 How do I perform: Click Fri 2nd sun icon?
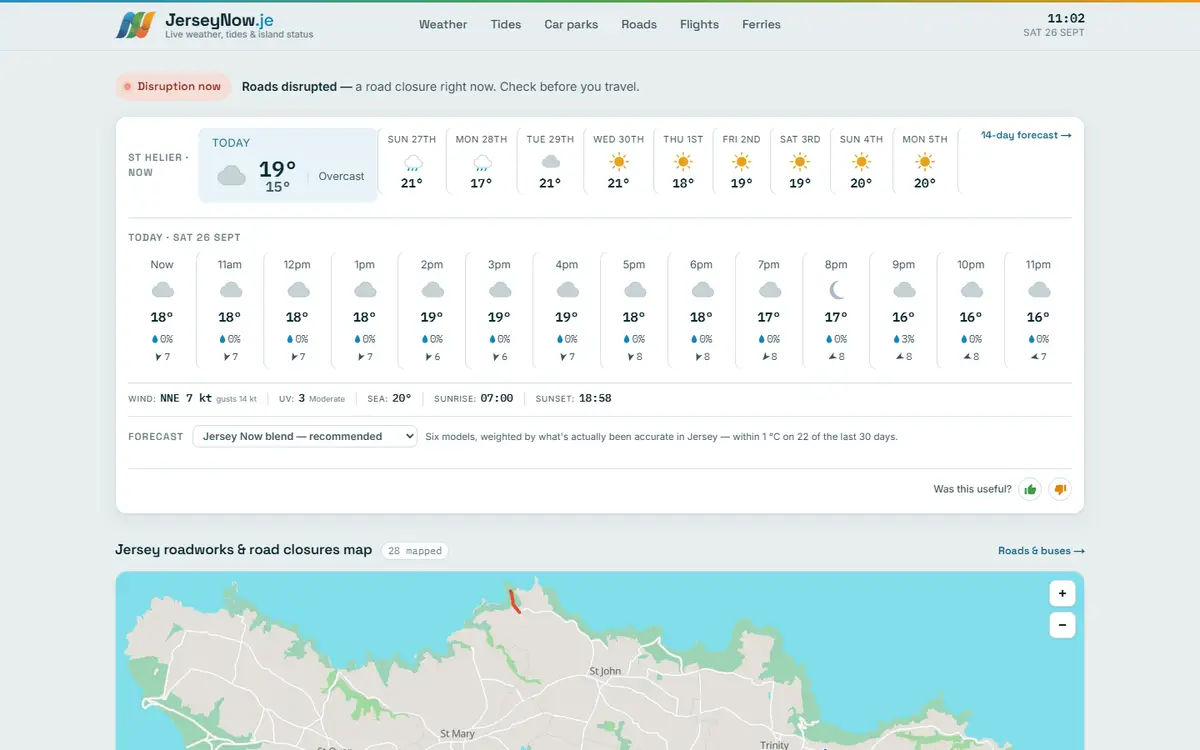pos(741,161)
